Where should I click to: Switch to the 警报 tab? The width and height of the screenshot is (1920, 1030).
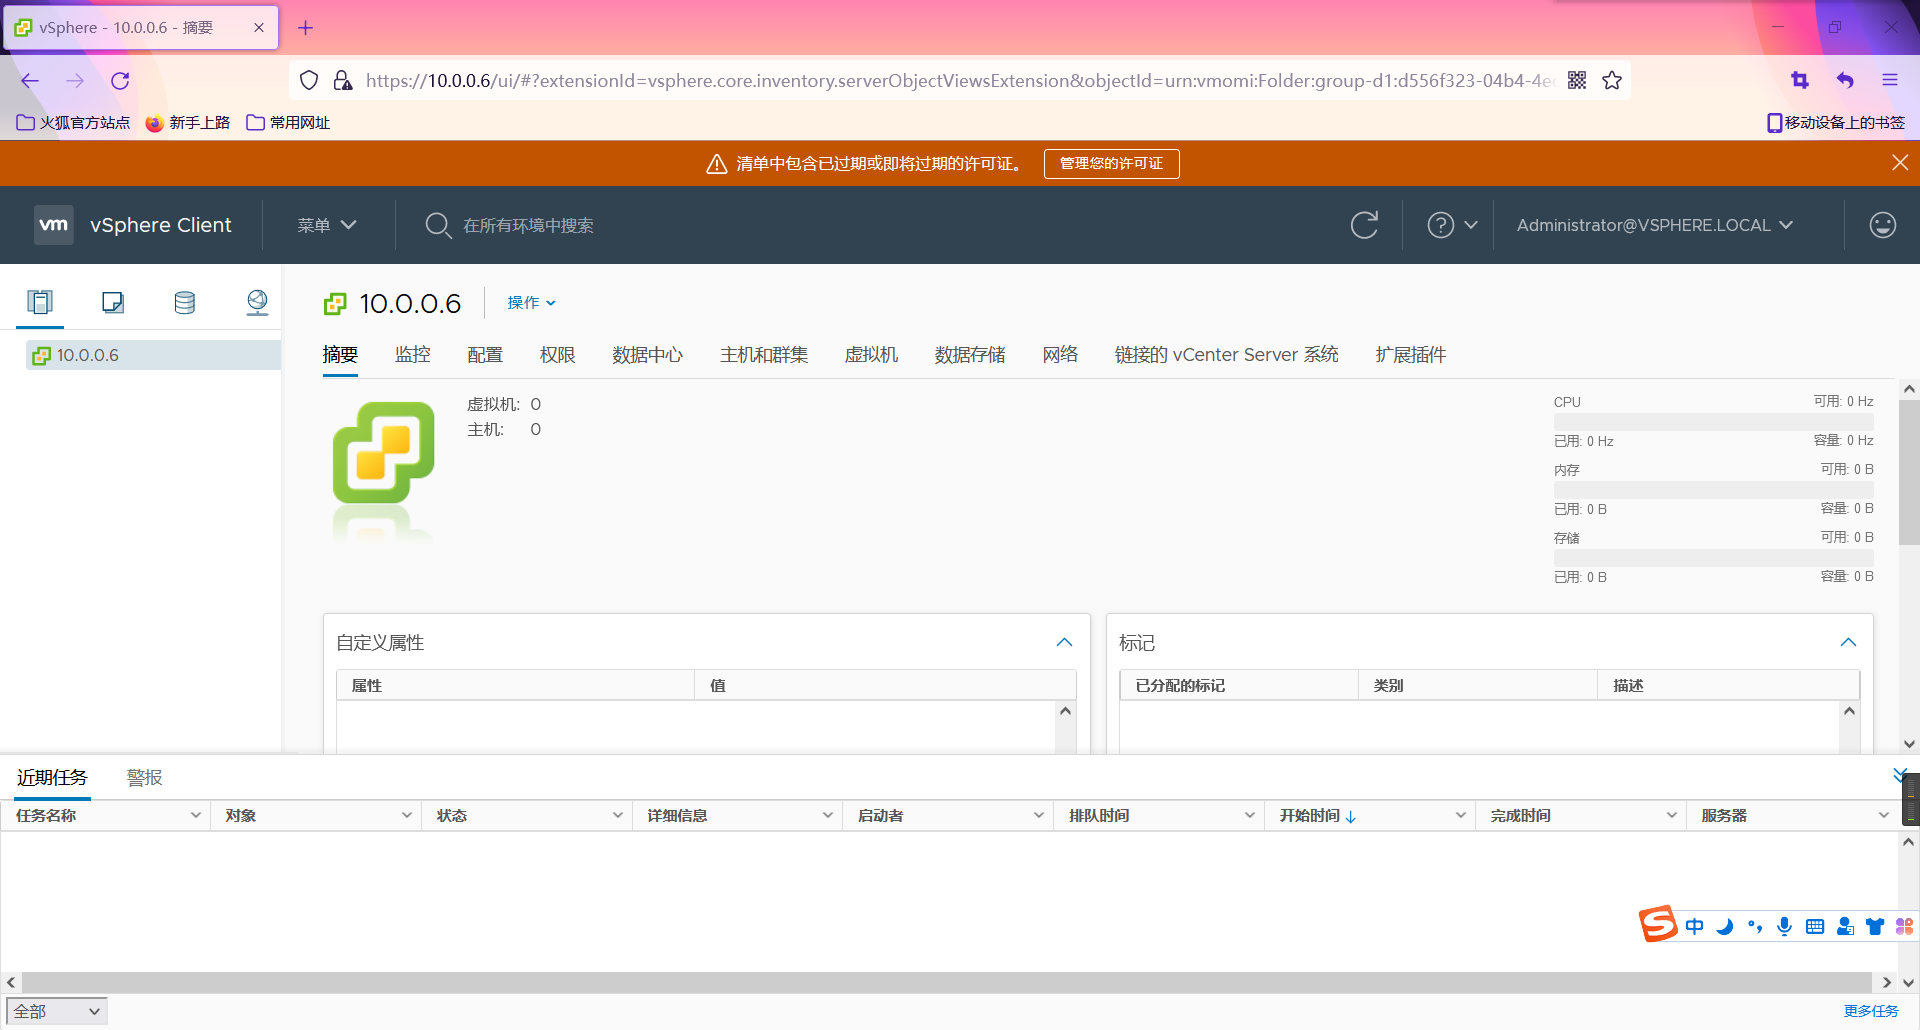(x=144, y=778)
